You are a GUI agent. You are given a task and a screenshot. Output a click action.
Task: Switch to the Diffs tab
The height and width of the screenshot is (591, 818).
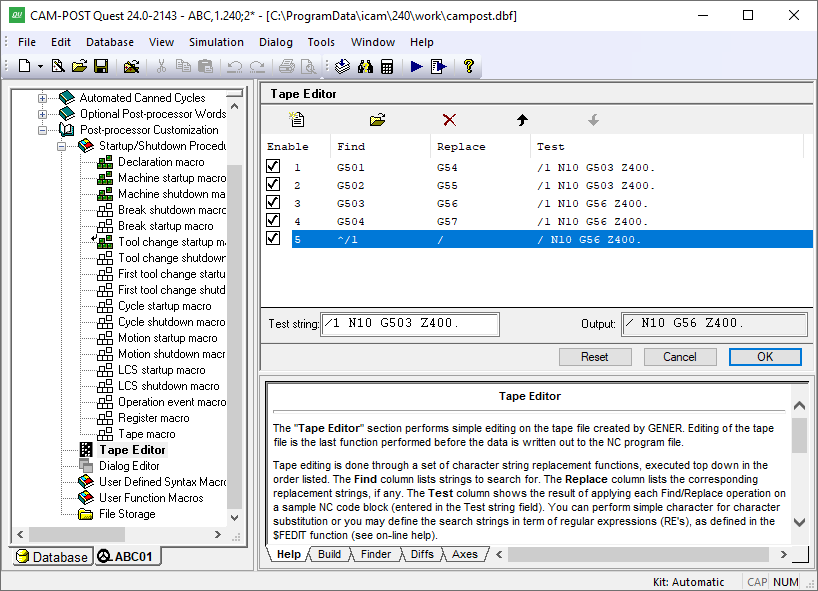tap(422, 554)
